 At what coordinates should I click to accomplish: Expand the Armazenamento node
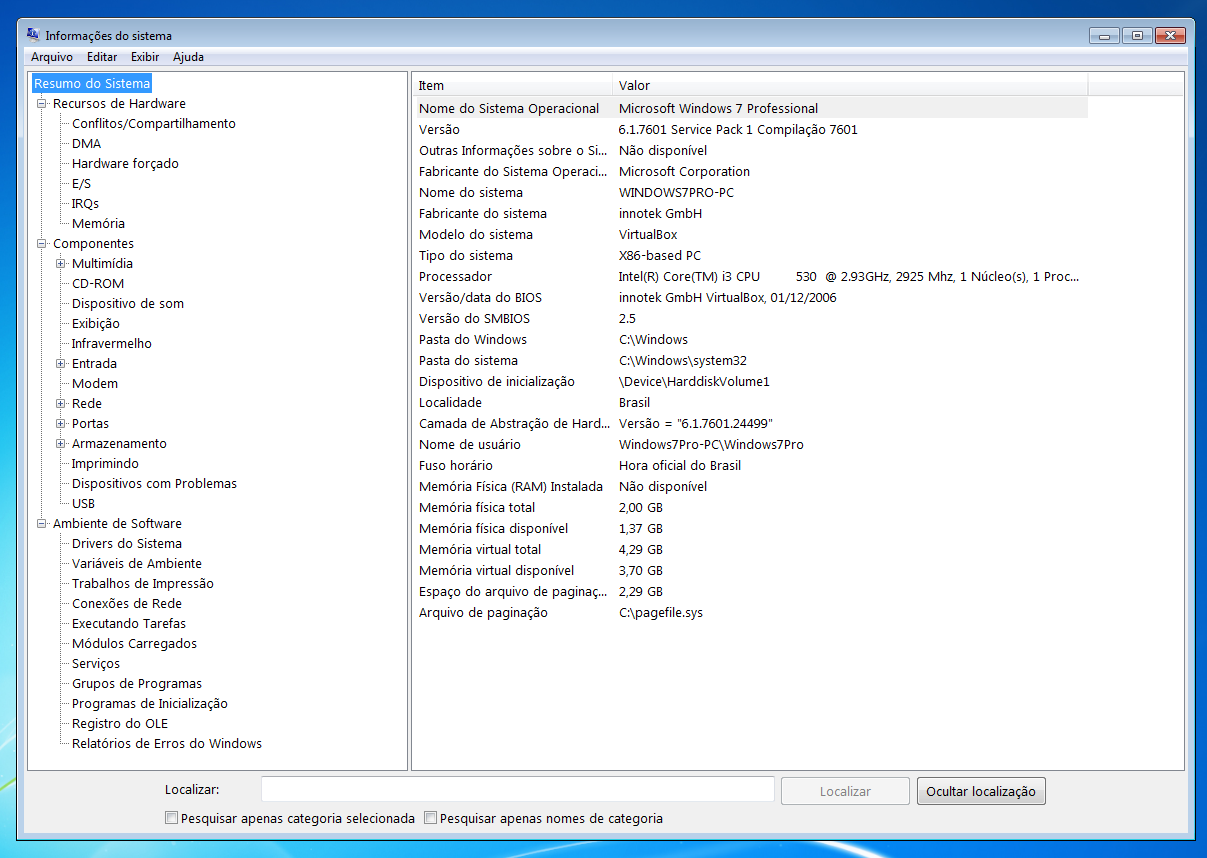pos(61,443)
